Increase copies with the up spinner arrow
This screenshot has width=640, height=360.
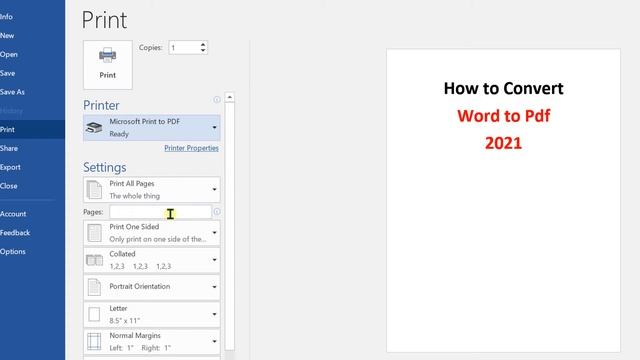pyautogui.click(x=203, y=44)
